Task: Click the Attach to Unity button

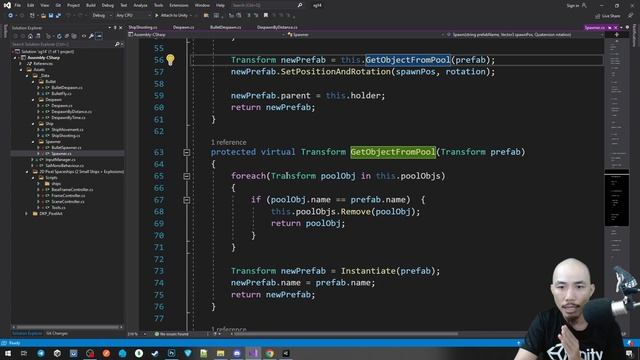Action: pyautogui.click(x=171, y=16)
